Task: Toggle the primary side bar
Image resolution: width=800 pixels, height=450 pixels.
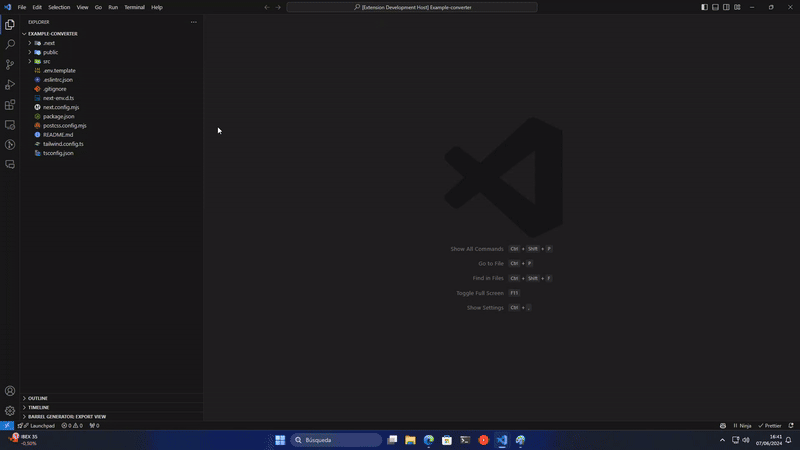Action: [x=704, y=7]
